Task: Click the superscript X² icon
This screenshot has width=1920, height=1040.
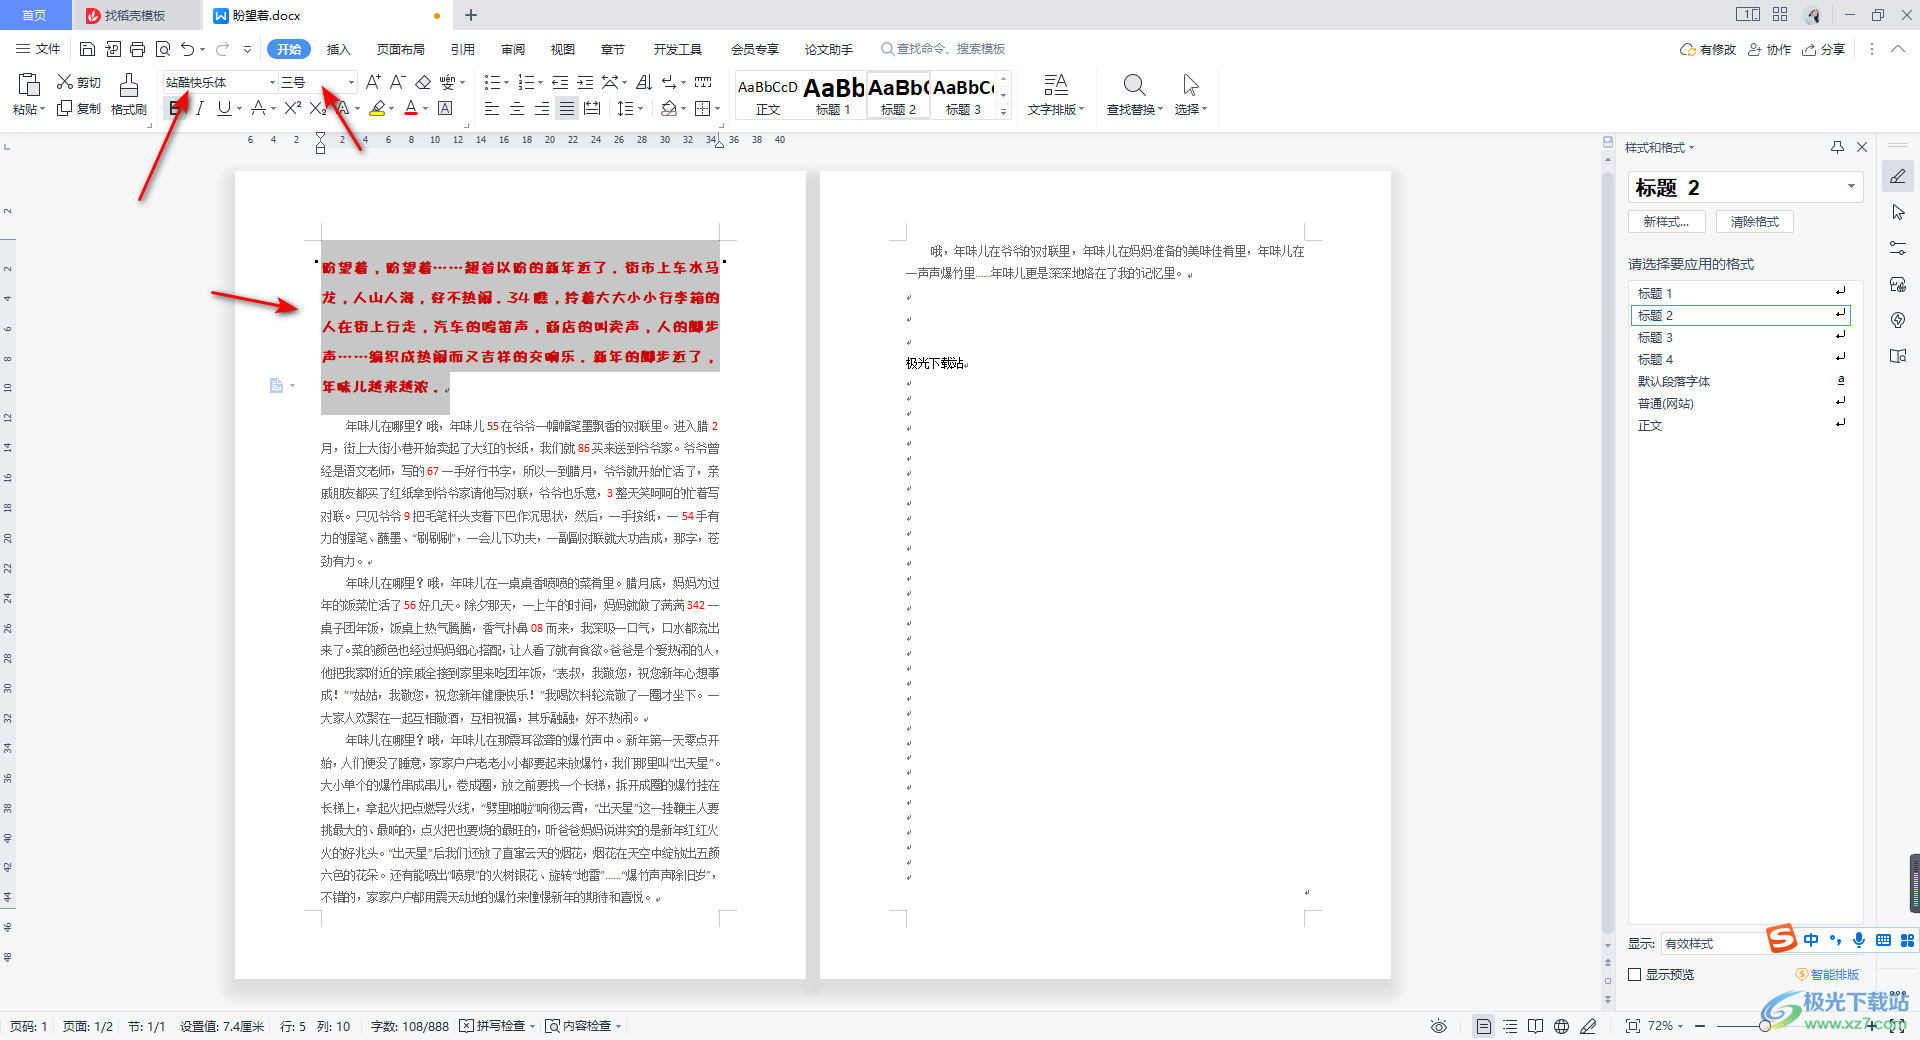Action: tap(292, 108)
